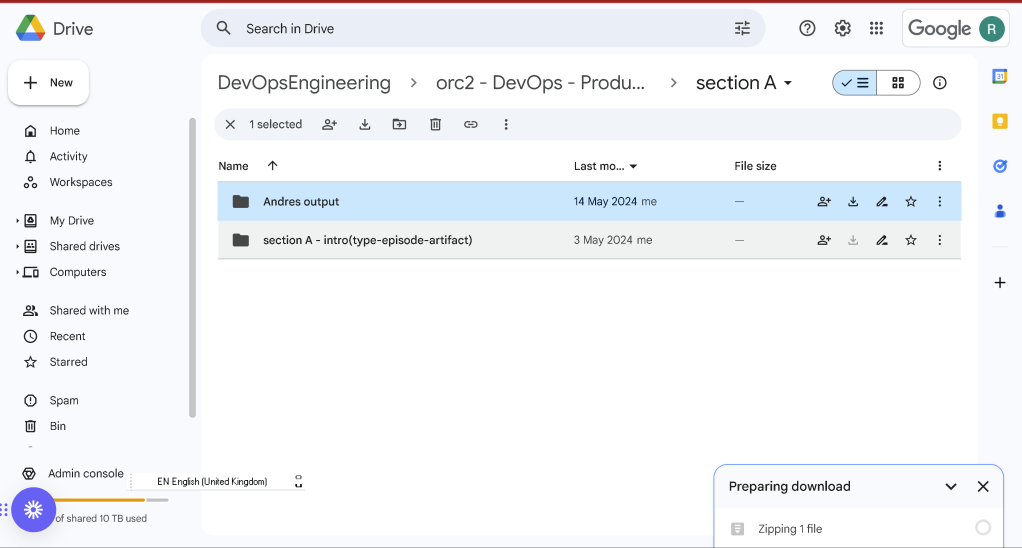Clear selection with the X icon

[x=230, y=124]
